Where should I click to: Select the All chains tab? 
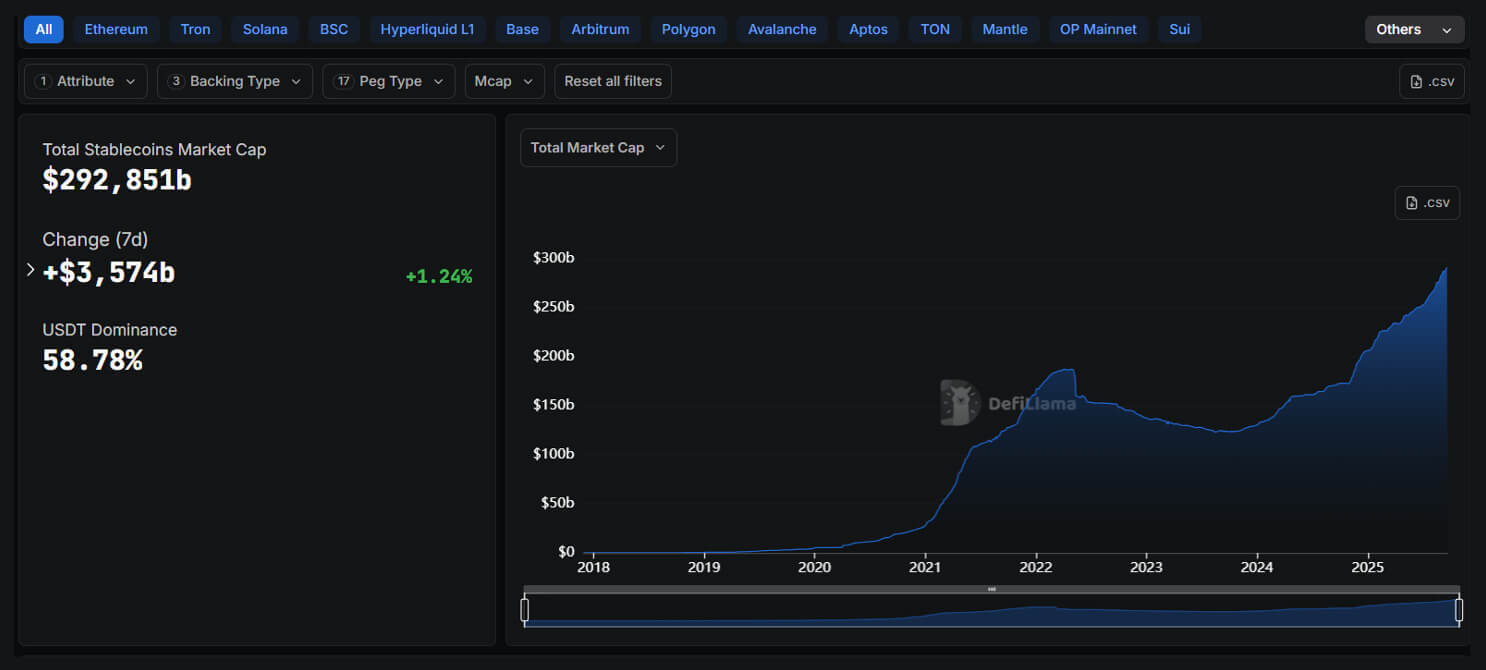tap(43, 29)
